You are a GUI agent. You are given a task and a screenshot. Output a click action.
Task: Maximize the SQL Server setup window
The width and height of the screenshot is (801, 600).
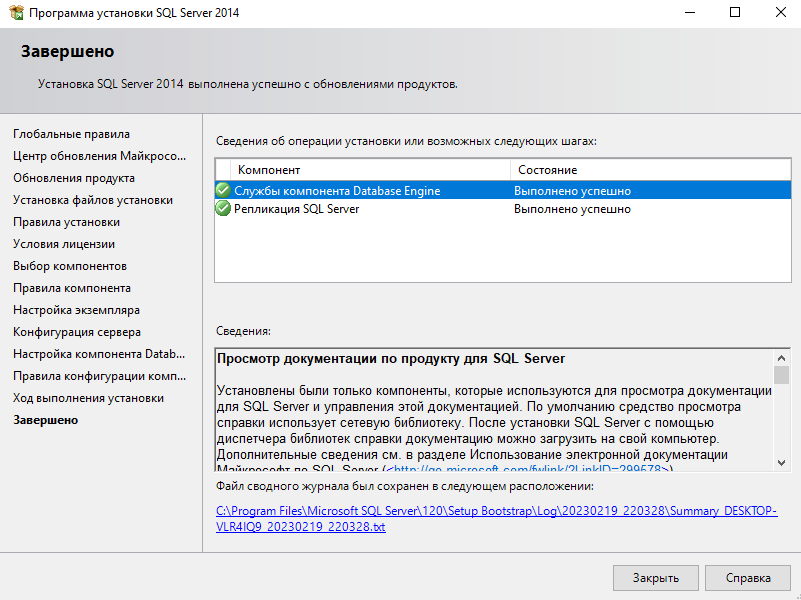pyautogui.click(x=735, y=12)
